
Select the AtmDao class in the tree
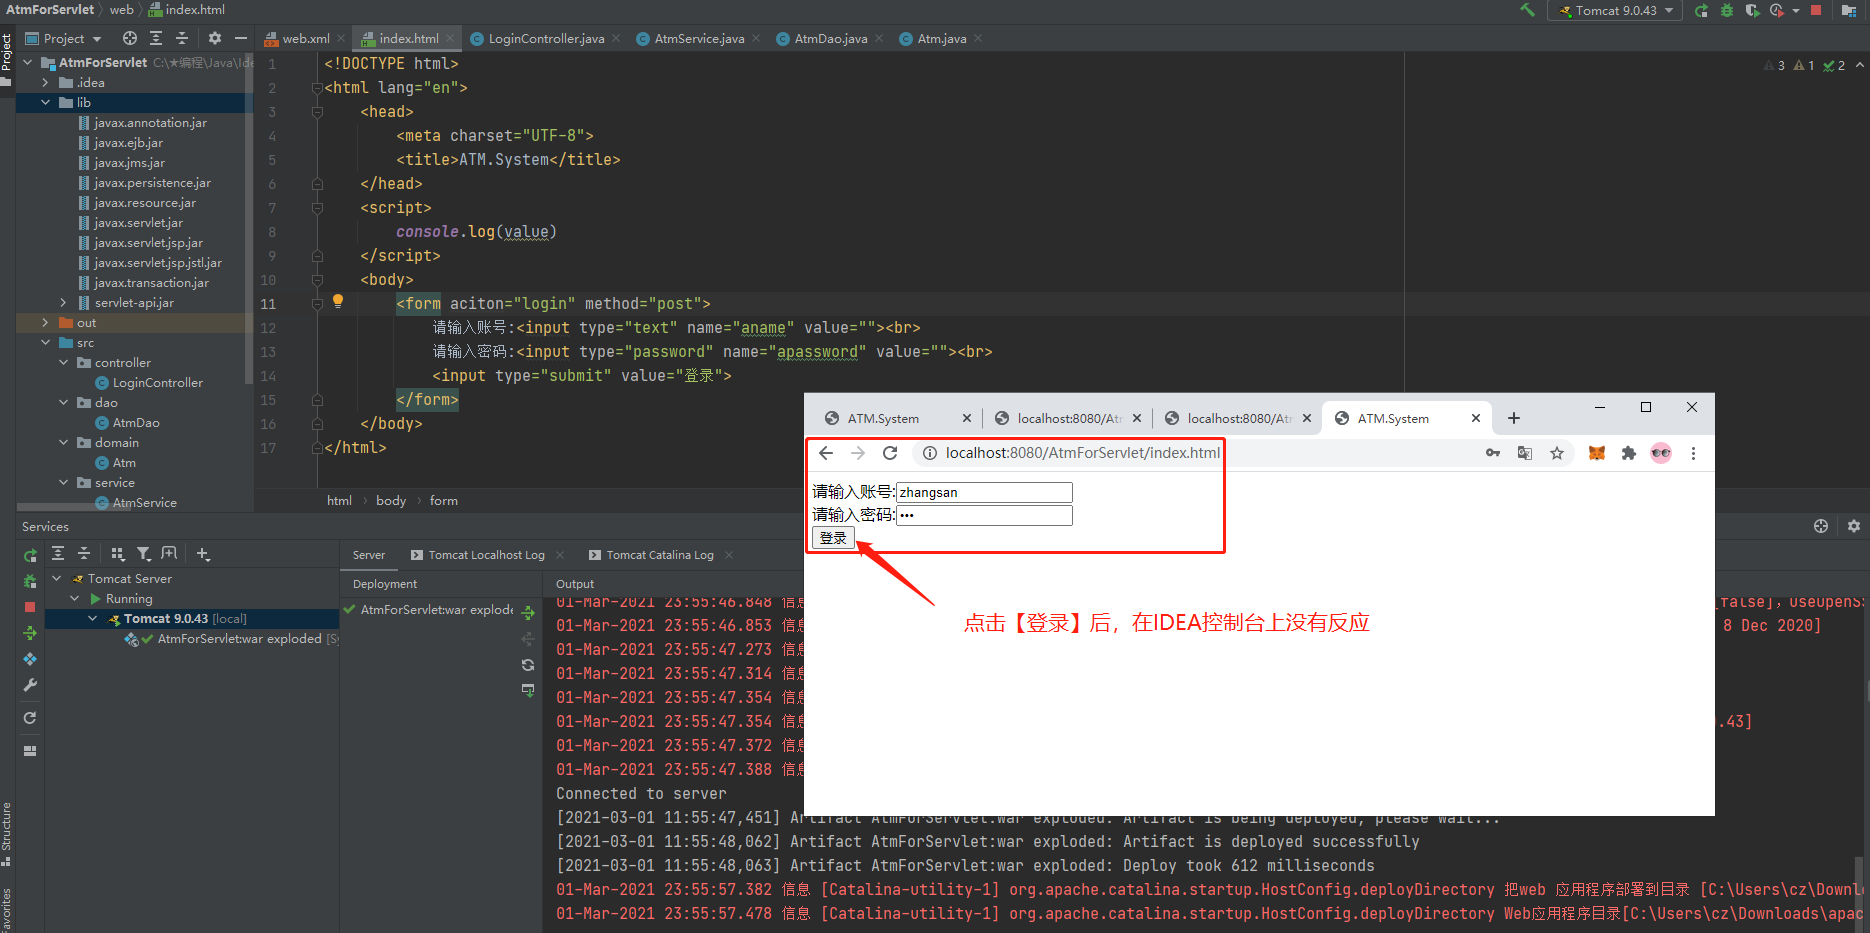pyautogui.click(x=135, y=423)
